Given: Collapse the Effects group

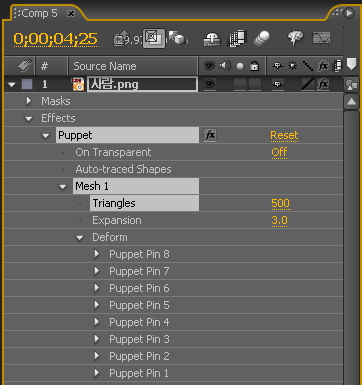Looking at the screenshot, I should (x=29, y=119).
